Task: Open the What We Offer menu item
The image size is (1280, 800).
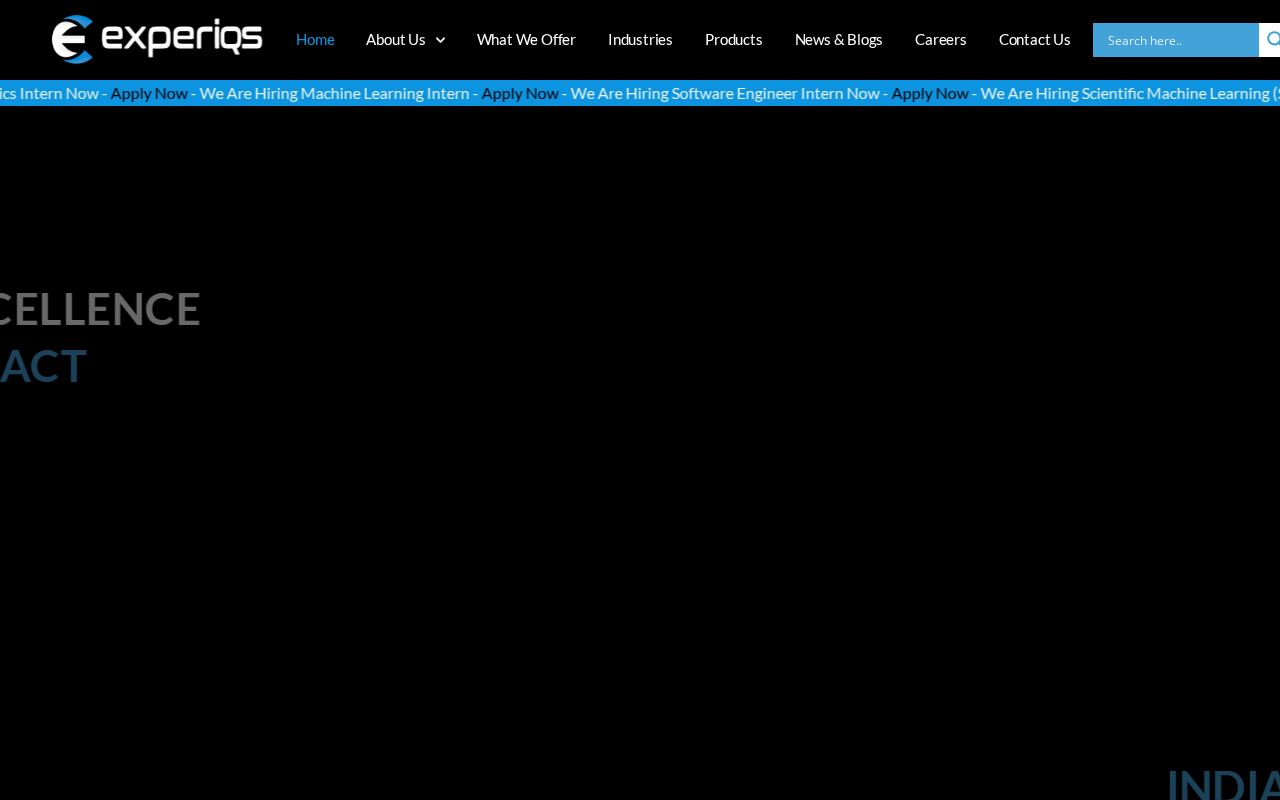Action: tap(526, 40)
